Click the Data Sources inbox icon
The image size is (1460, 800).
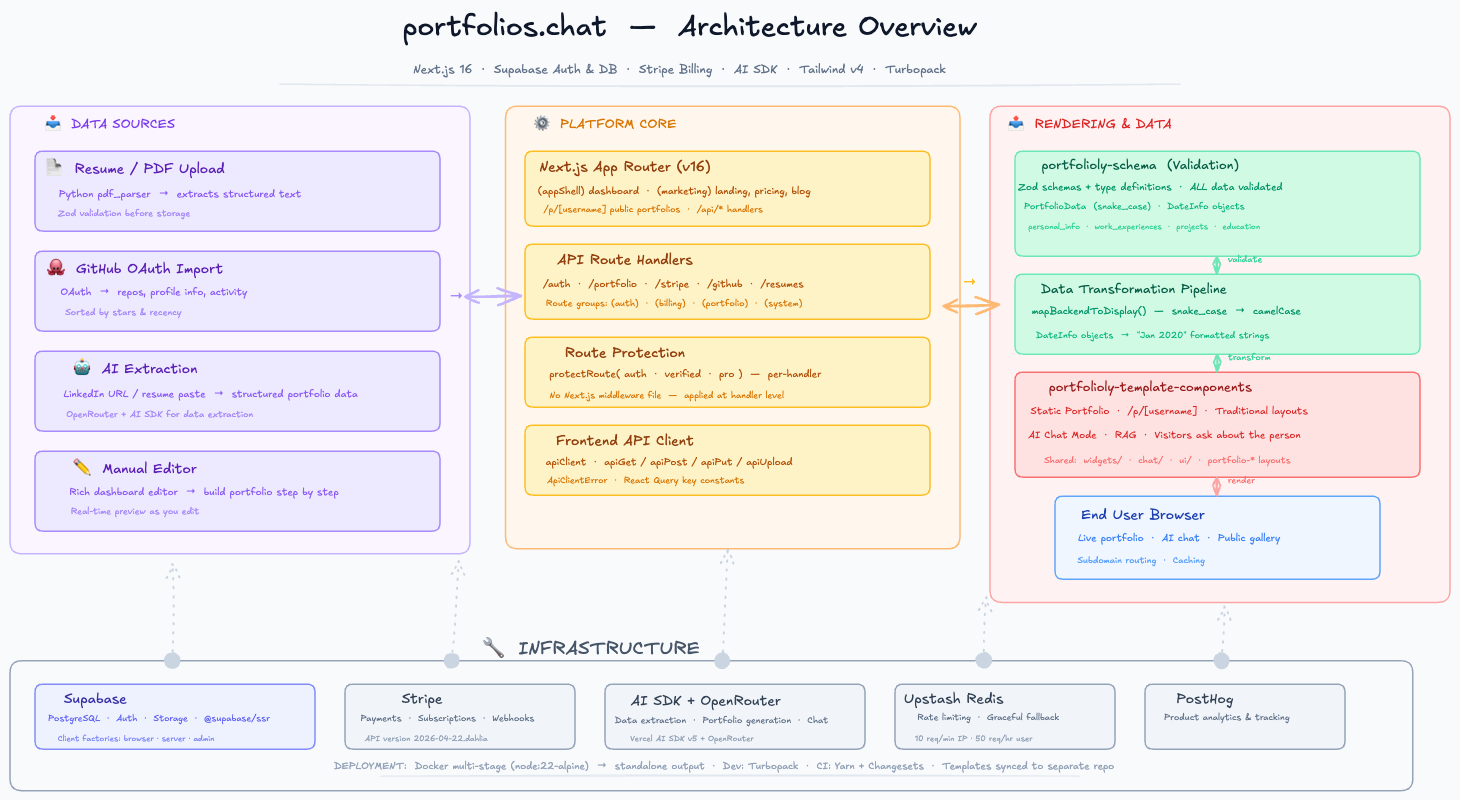53,124
